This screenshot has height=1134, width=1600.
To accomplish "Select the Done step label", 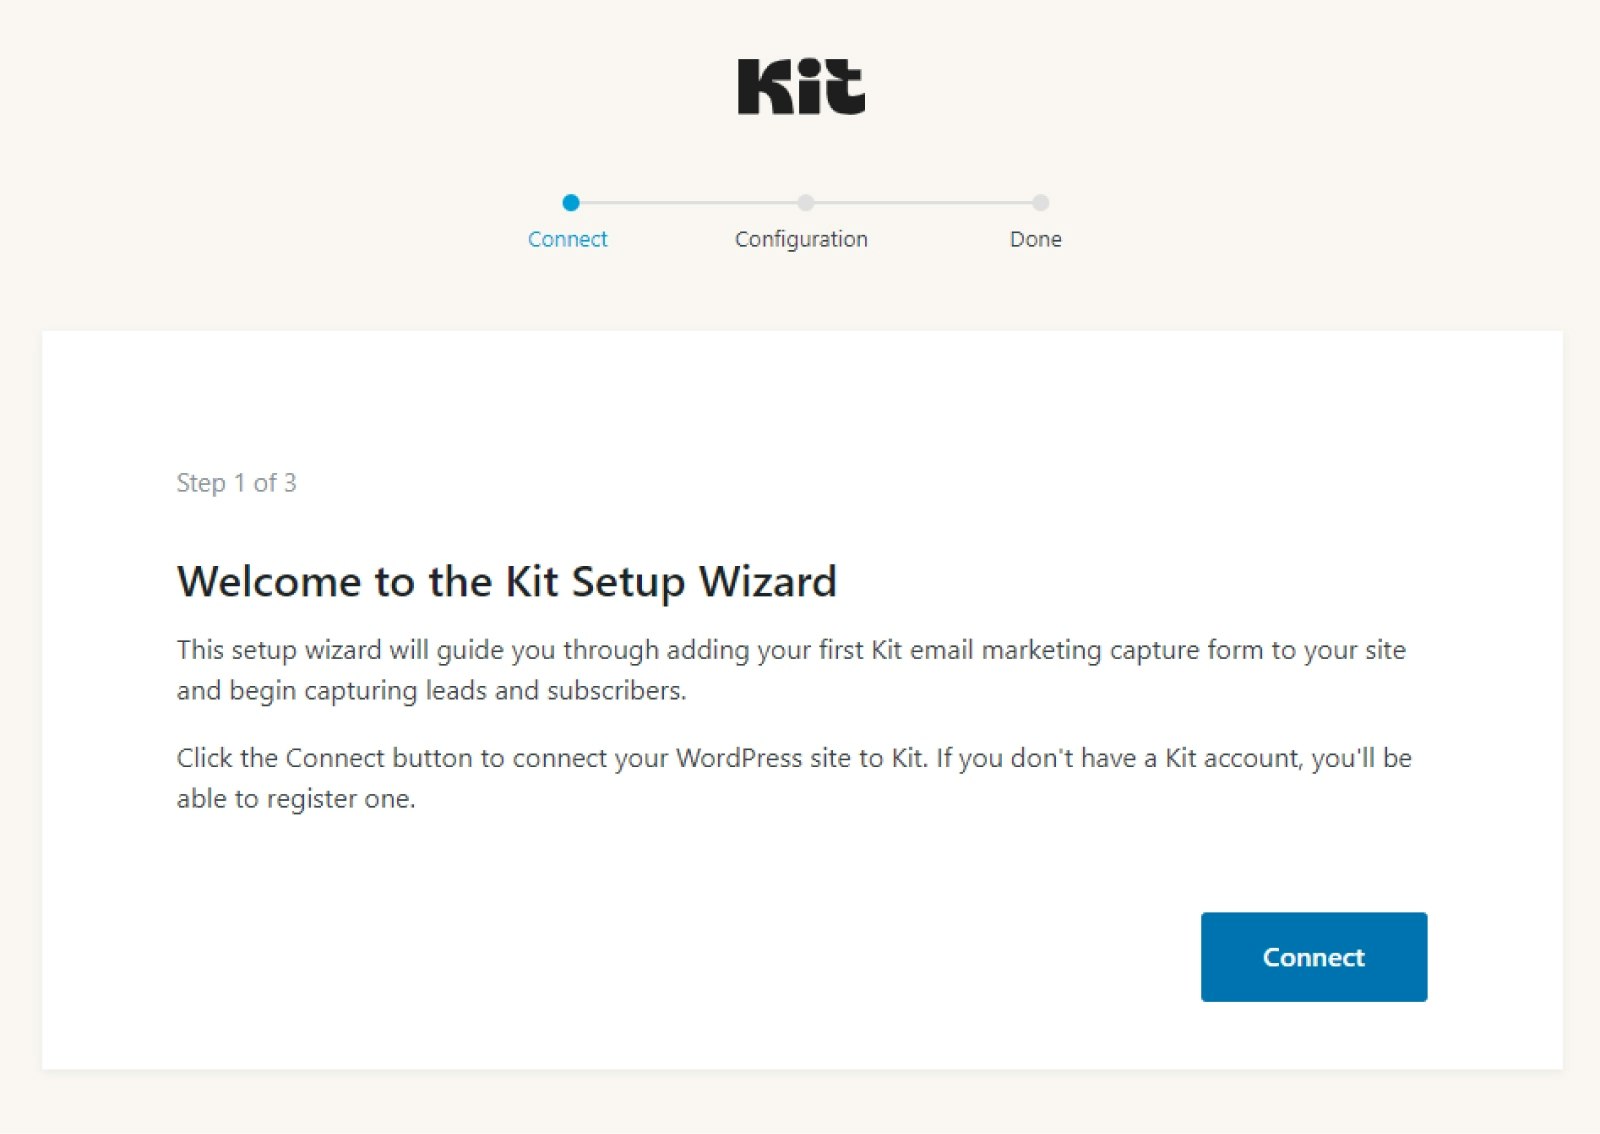I will click(x=1036, y=239).
